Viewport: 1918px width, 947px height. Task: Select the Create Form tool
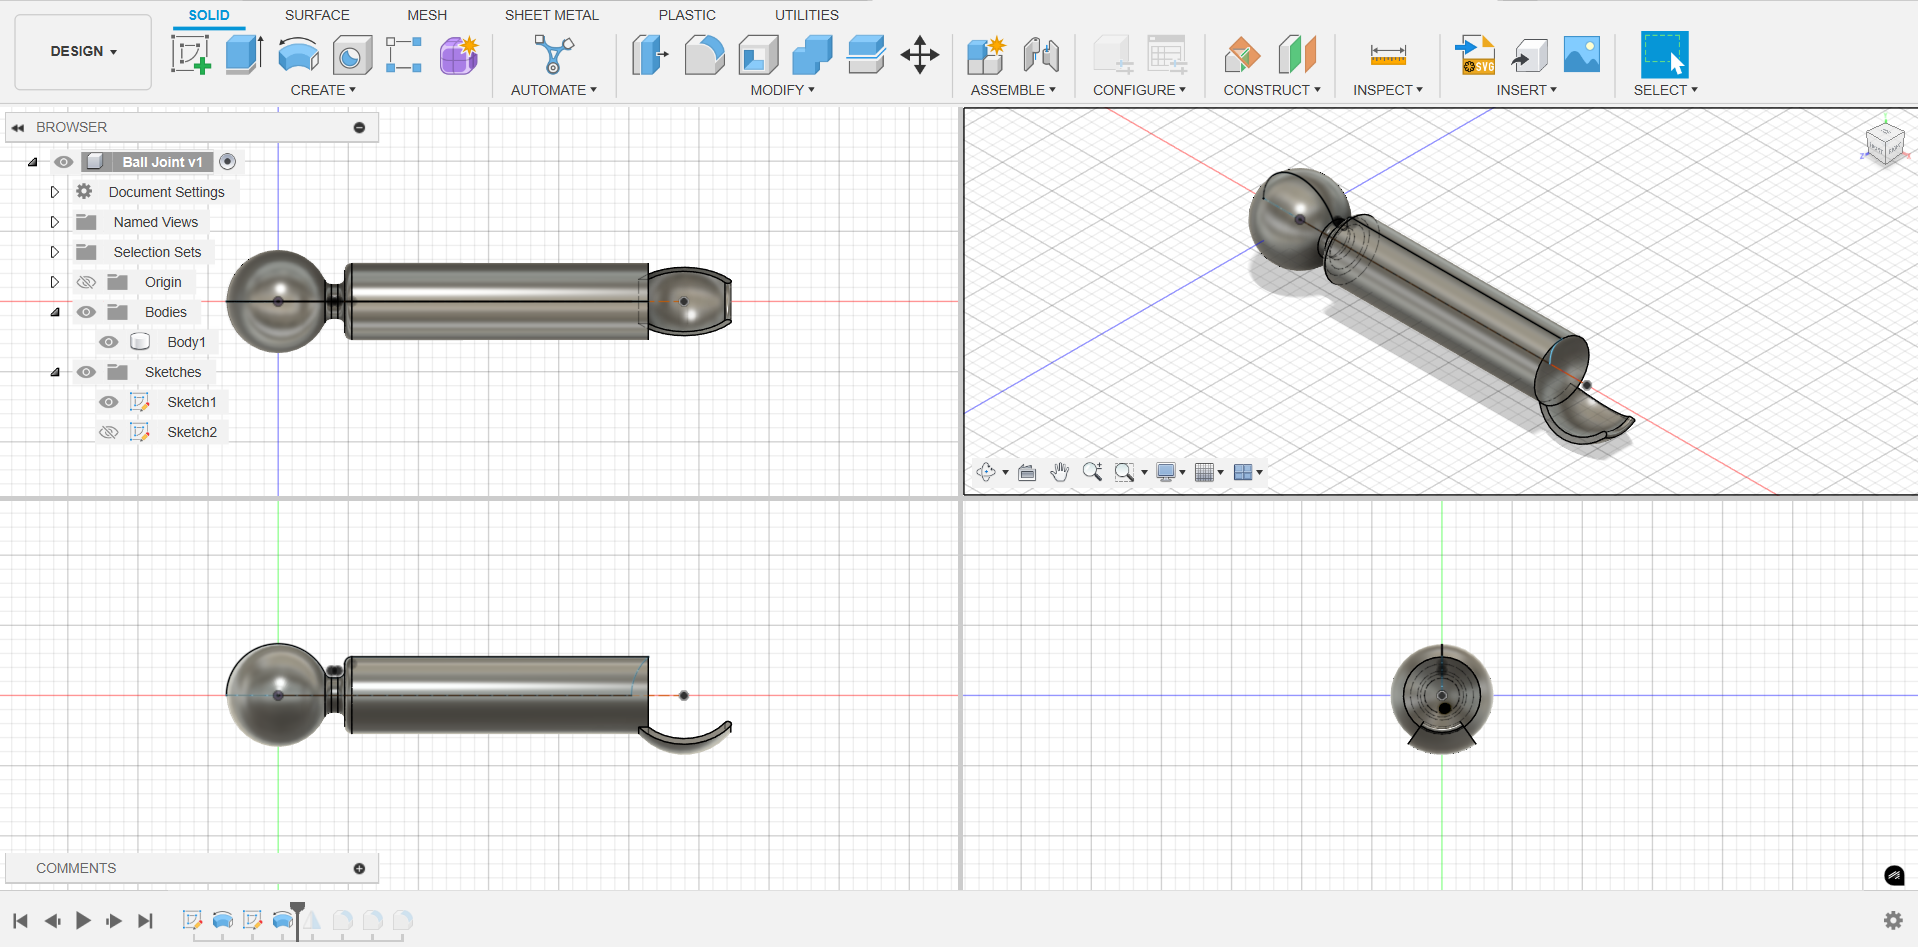click(459, 55)
